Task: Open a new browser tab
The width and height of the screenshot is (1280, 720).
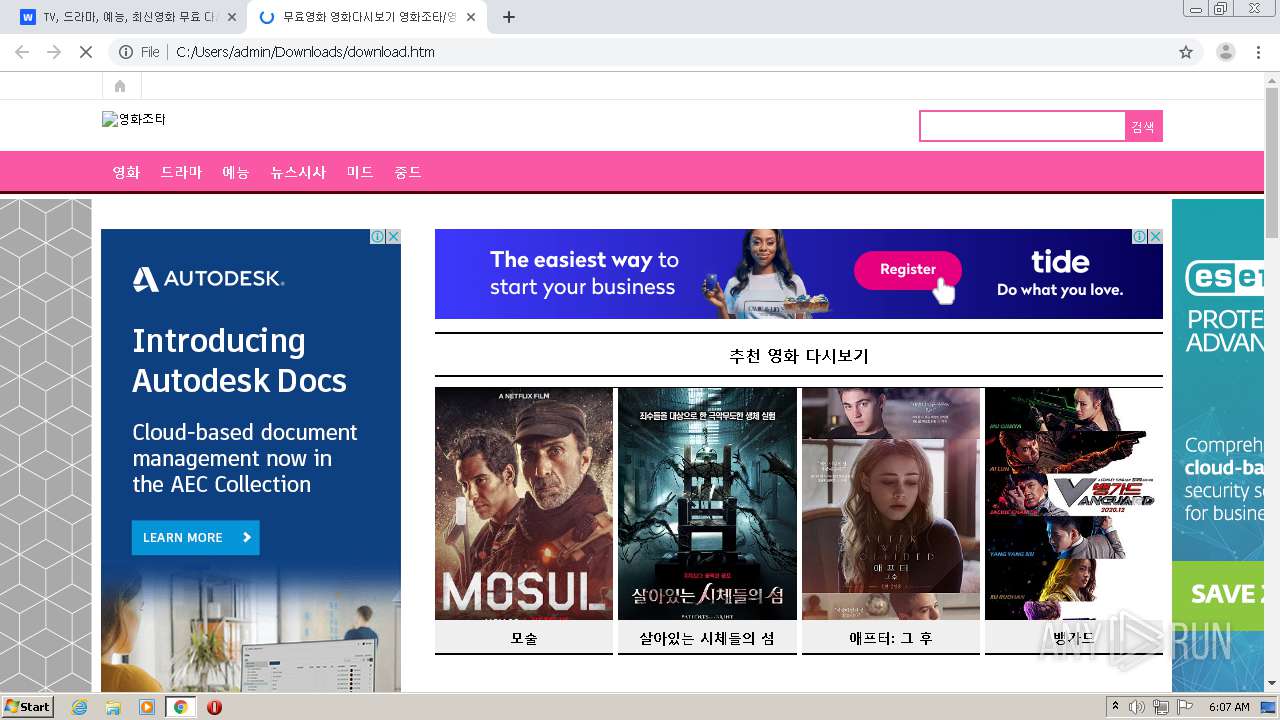Action: tap(509, 17)
